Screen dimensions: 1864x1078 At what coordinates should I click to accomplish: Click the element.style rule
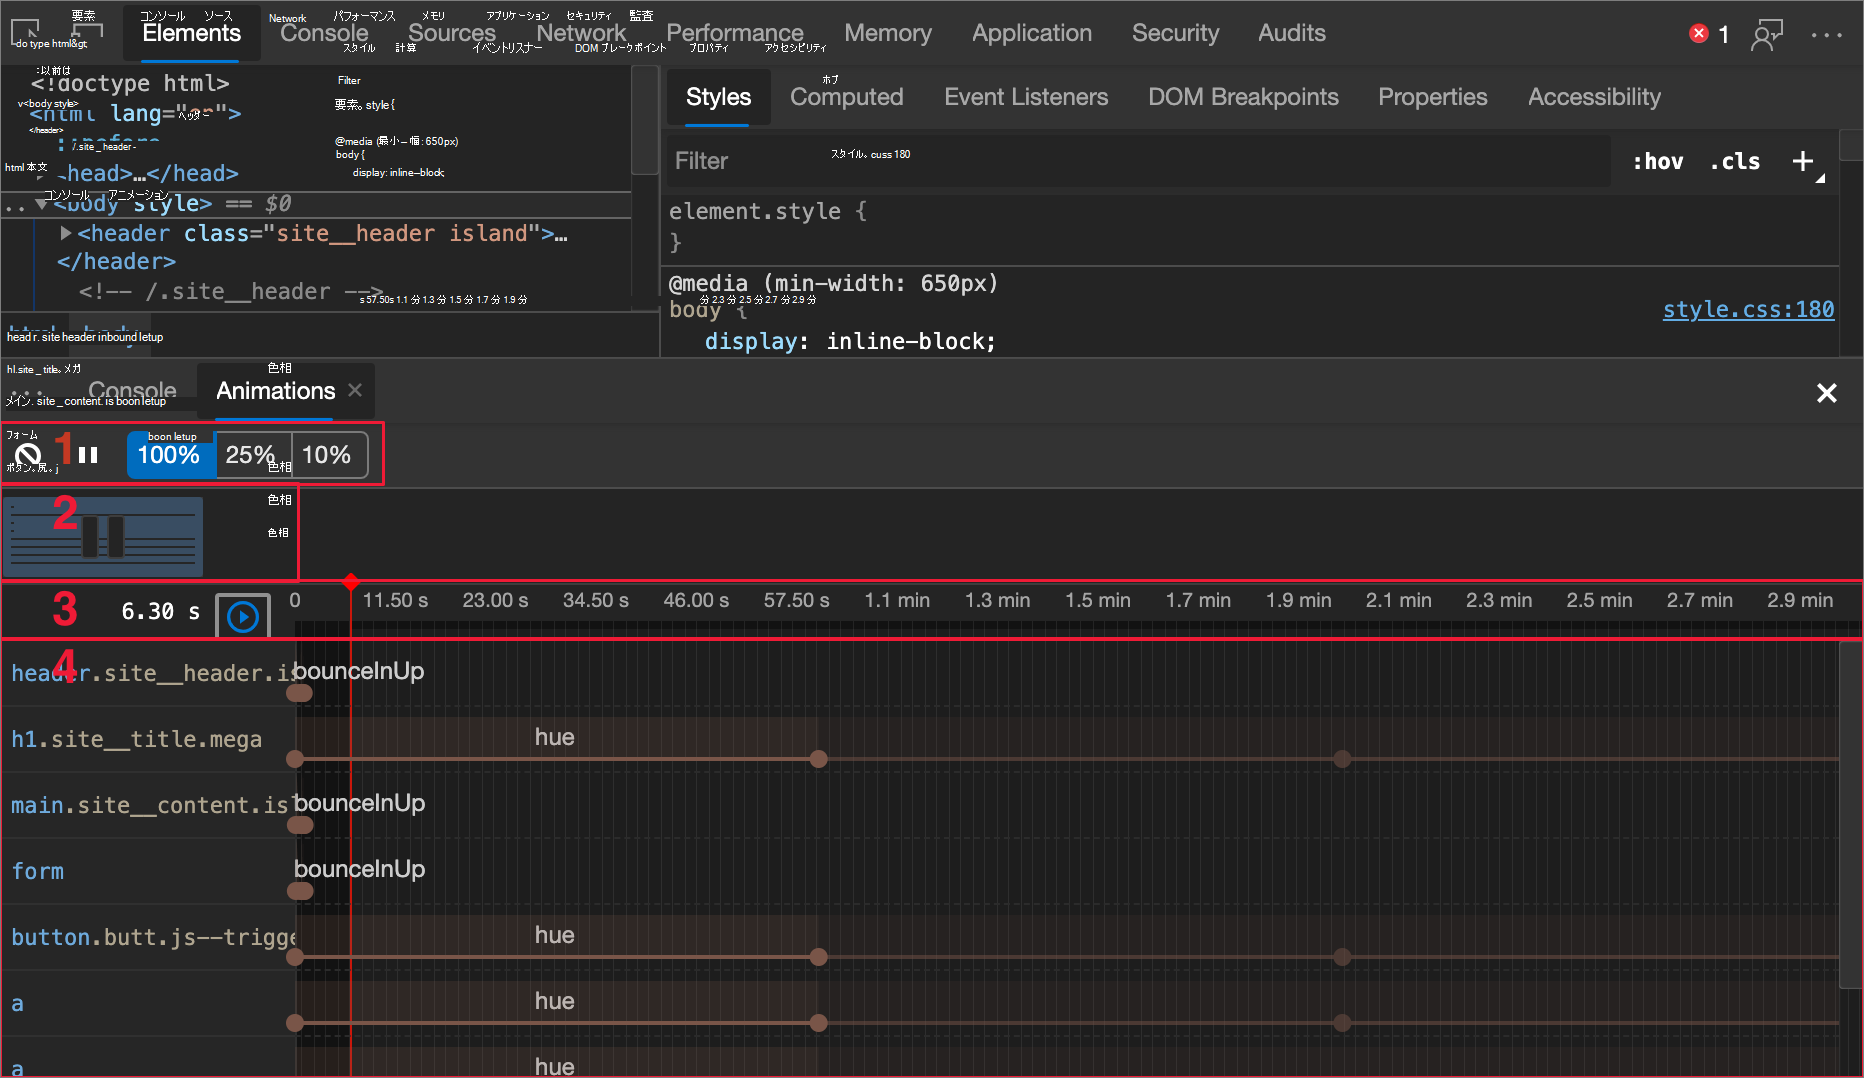point(768,211)
